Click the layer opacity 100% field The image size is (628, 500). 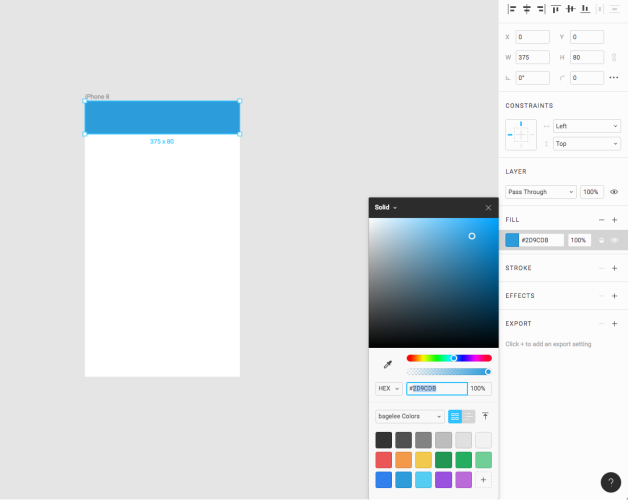coord(592,192)
